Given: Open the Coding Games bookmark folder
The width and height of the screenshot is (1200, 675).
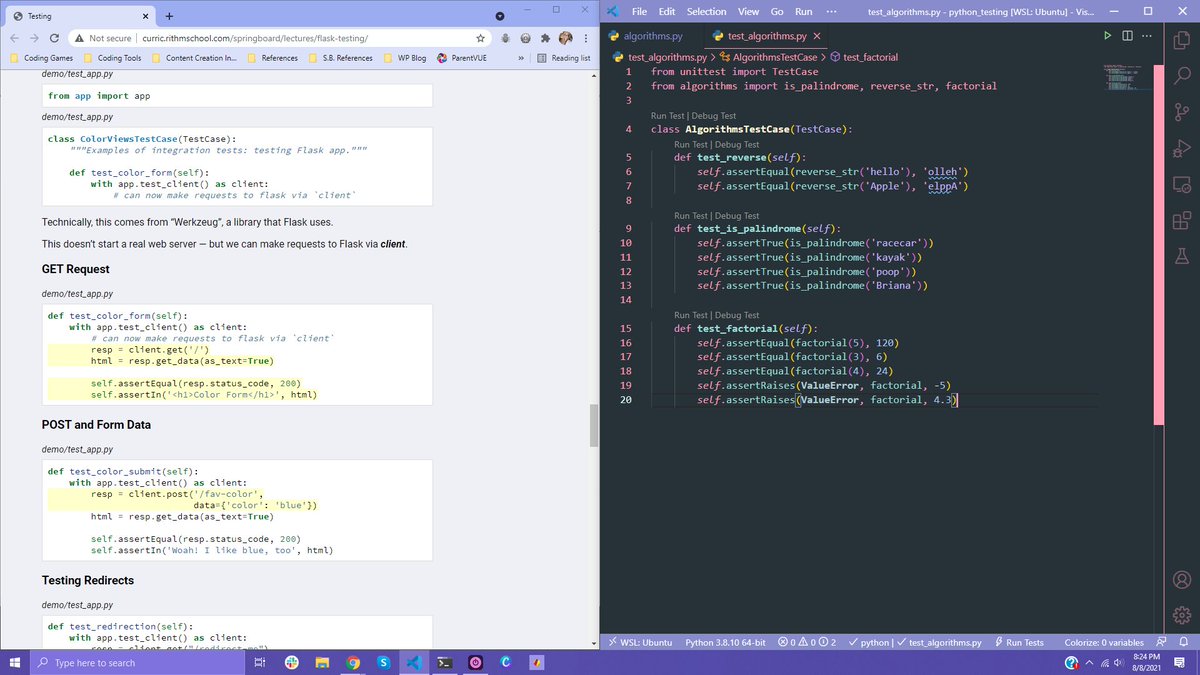Looking at the screenshot, I should [40, 58].
